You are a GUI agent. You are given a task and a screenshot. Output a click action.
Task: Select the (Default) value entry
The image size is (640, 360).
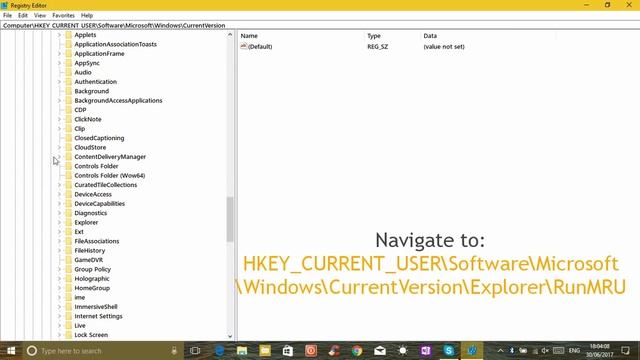point(260,47)
